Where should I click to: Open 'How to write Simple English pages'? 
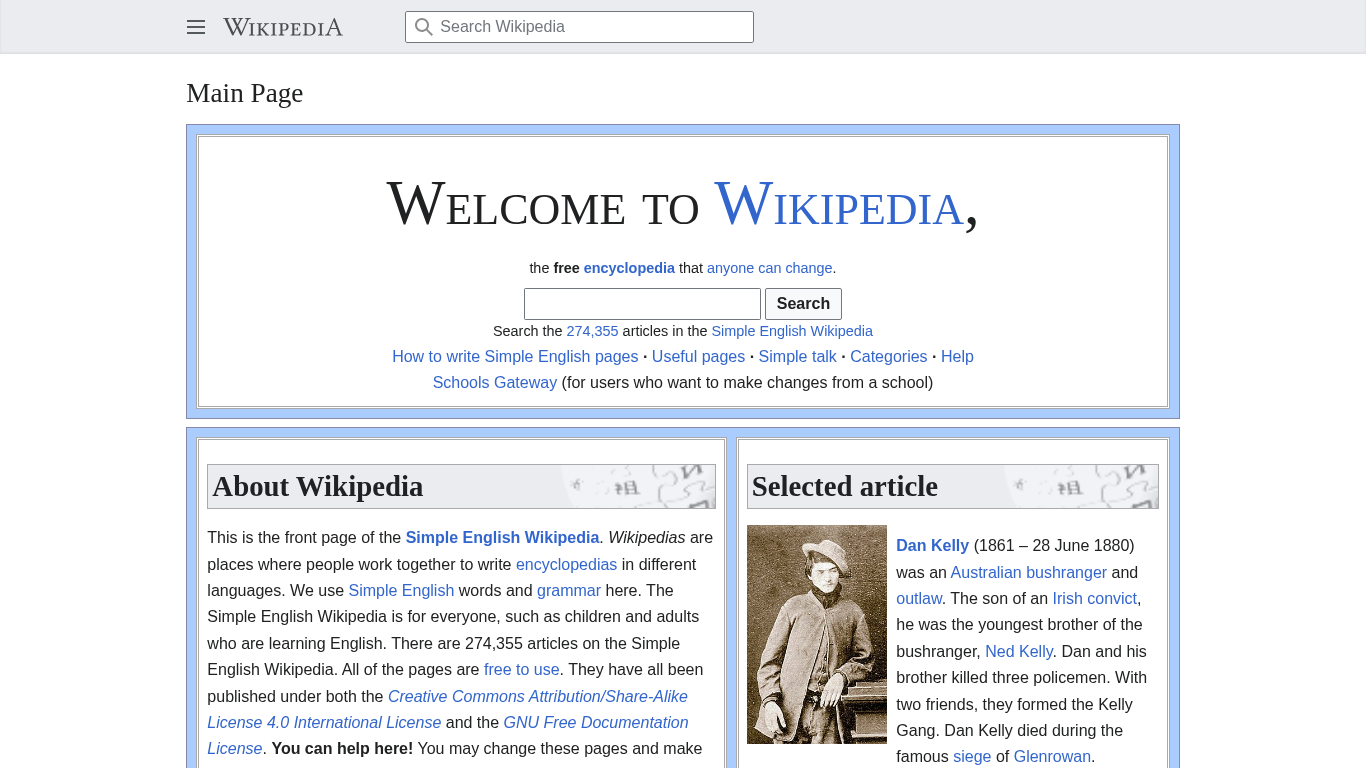[515, 357]
